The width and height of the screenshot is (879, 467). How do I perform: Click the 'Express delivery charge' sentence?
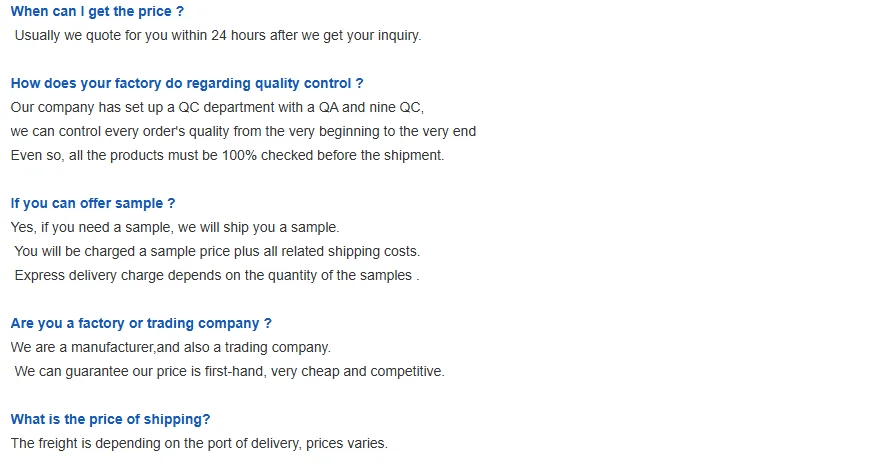tap(217, 275)
